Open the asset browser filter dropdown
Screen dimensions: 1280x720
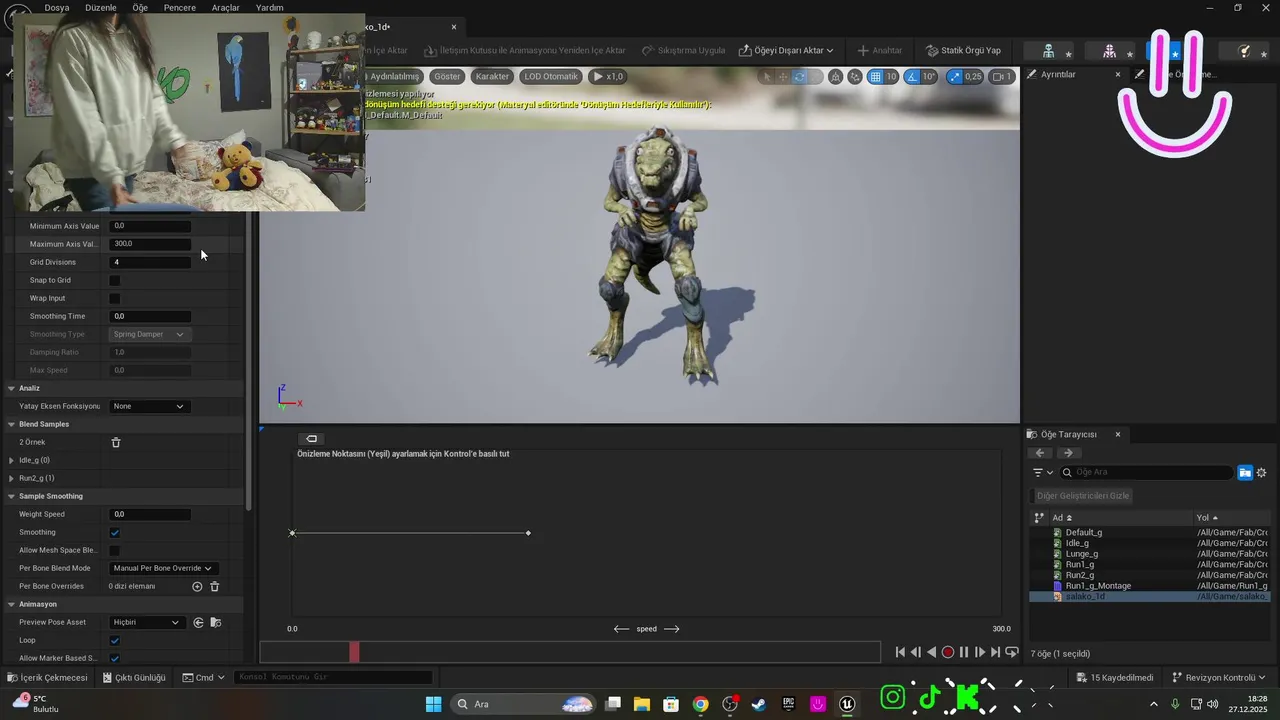pyautogui.click(x=1042, y=472)
